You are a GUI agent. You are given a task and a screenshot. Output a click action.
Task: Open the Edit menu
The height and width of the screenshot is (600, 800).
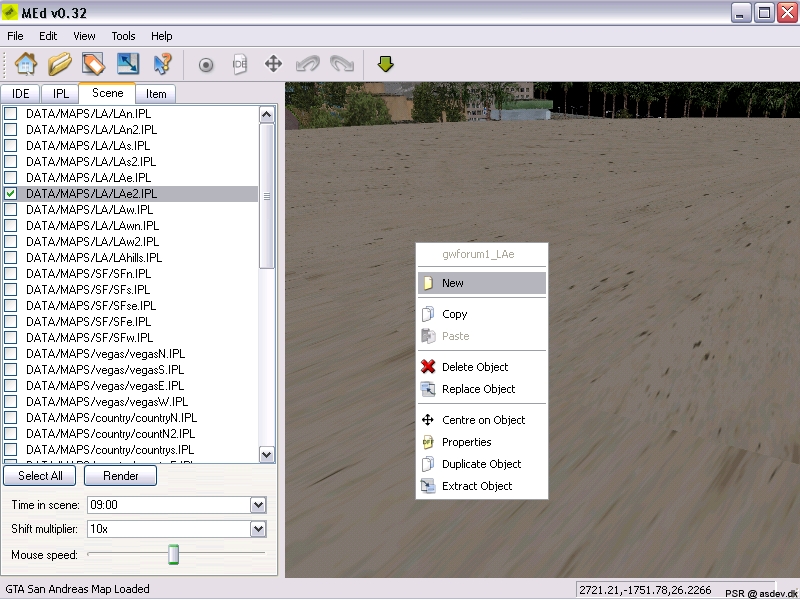point(48,36)
